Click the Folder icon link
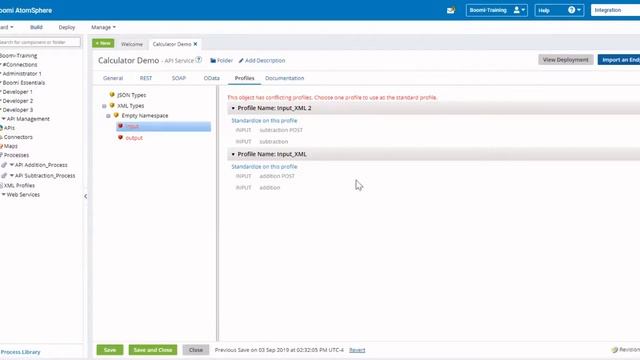 point(221,60)
